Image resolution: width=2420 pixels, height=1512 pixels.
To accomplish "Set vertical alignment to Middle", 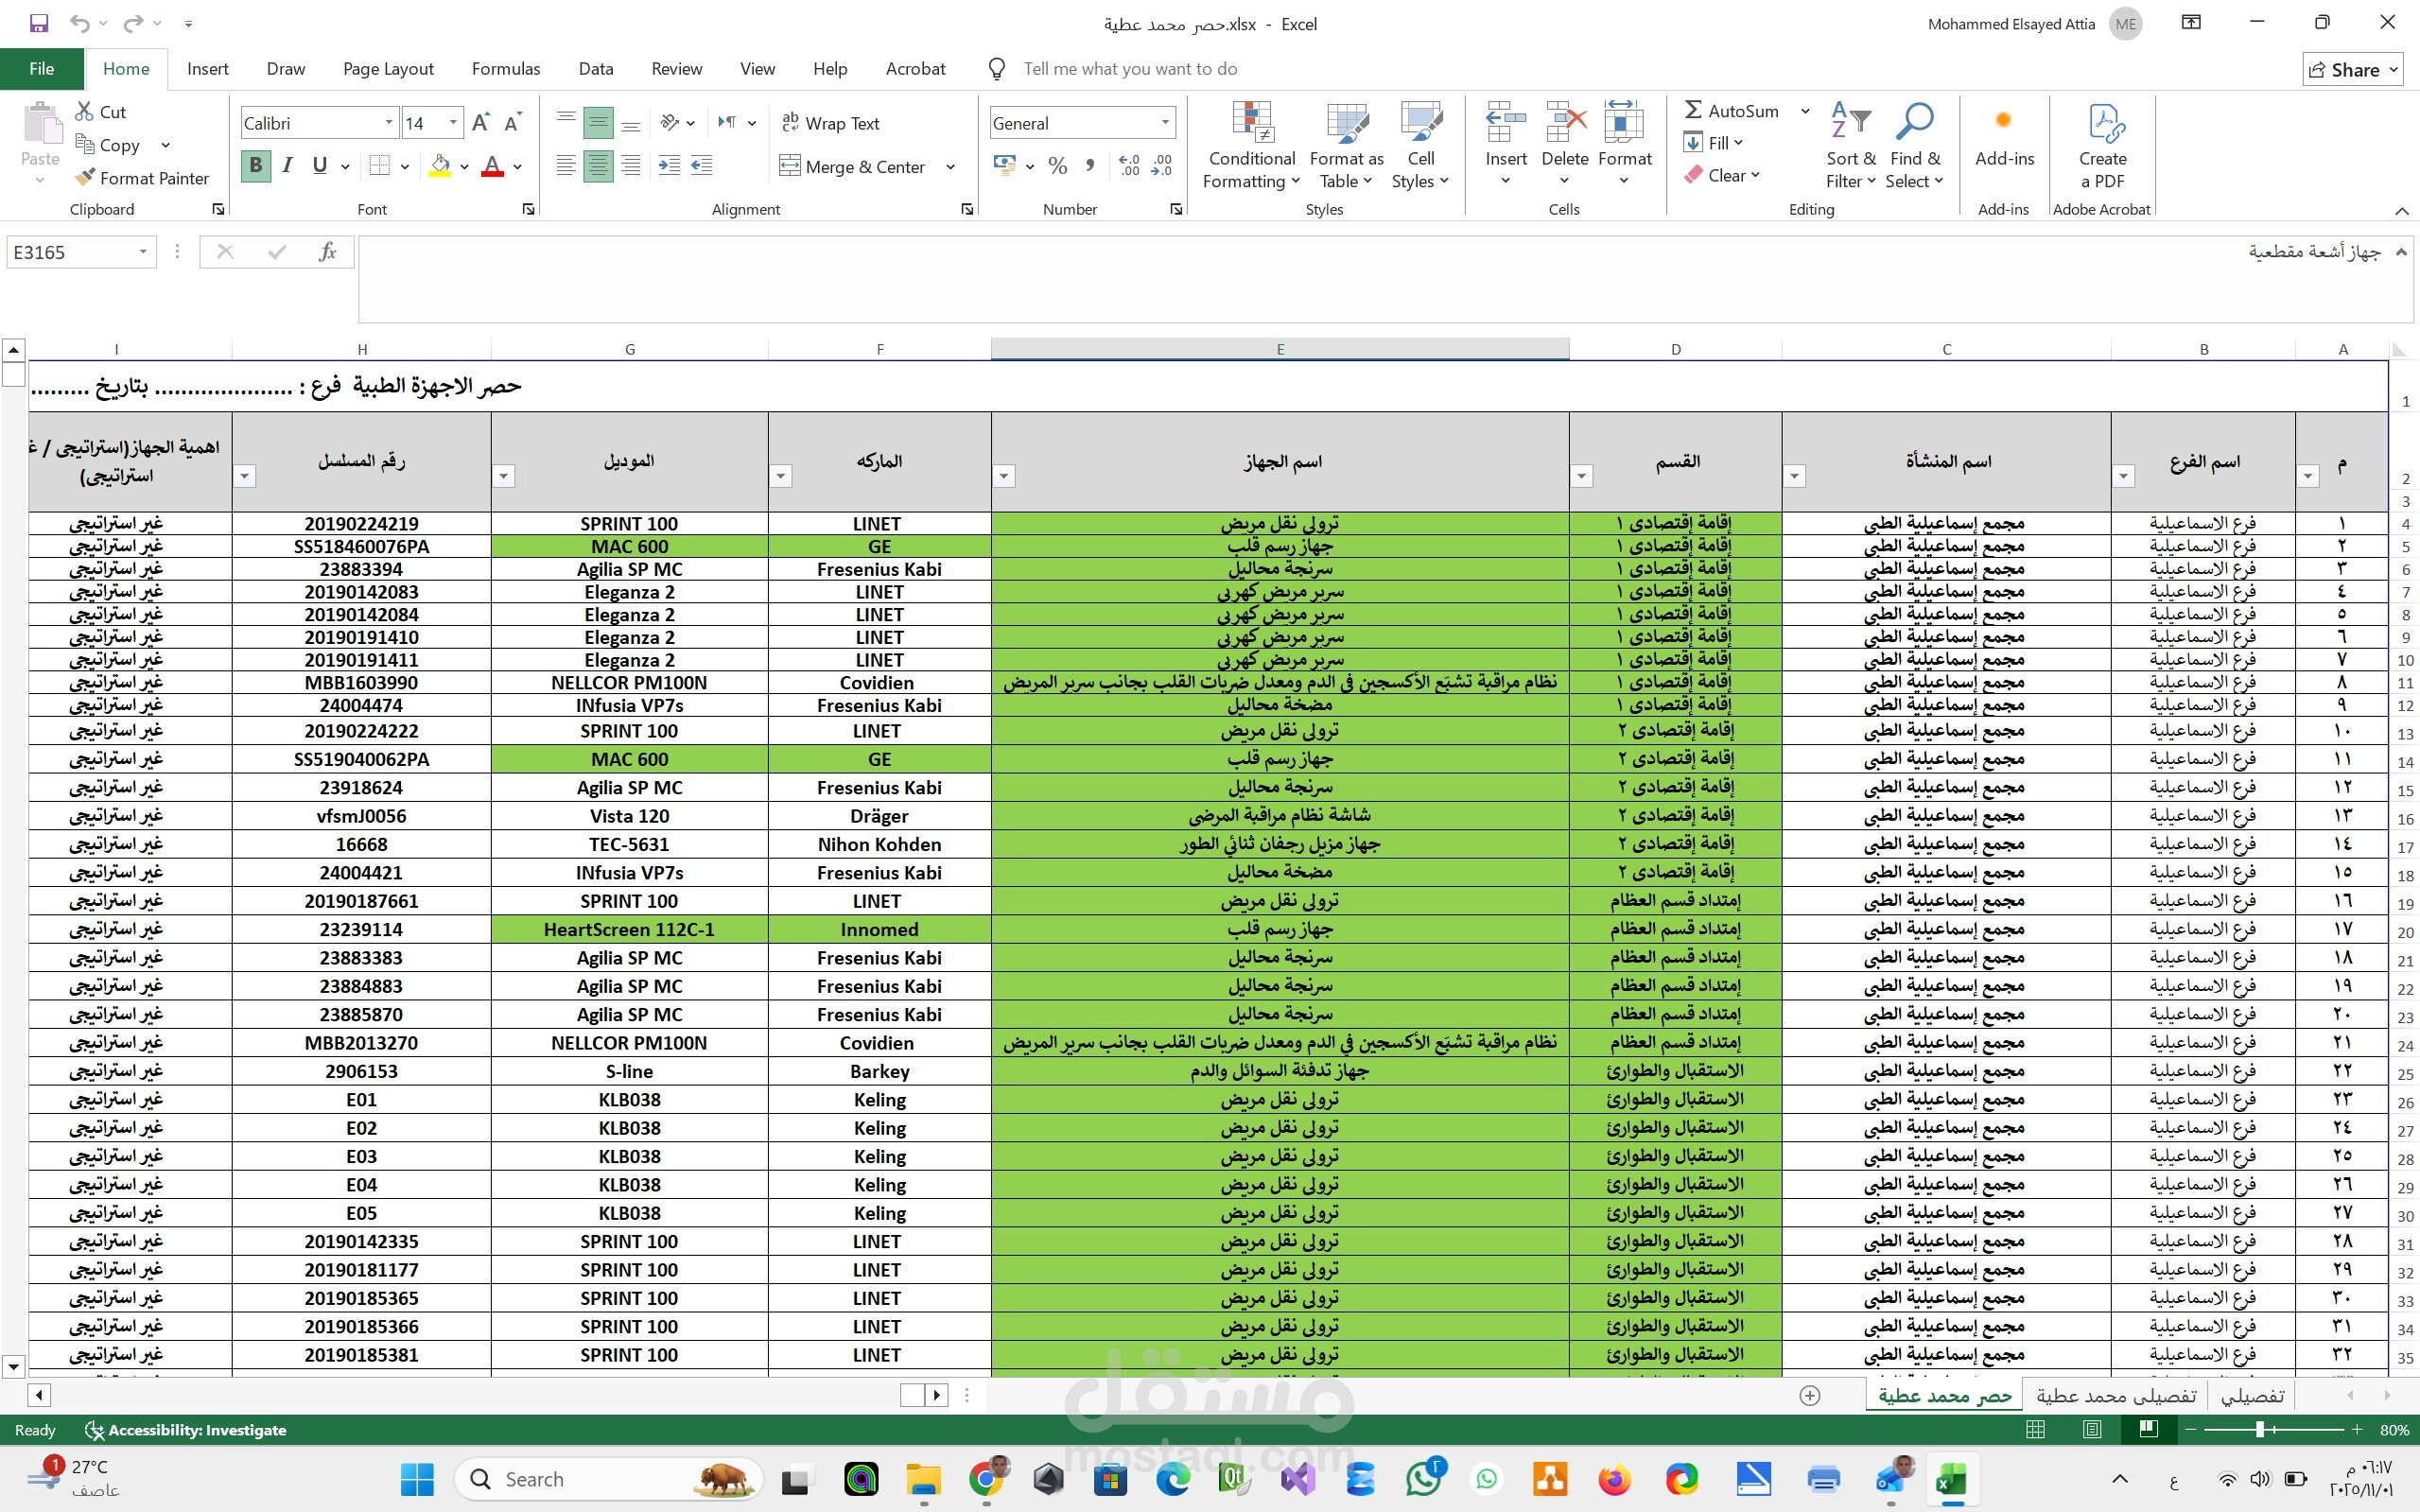I will pyautogui.click(x=598, y=123).
